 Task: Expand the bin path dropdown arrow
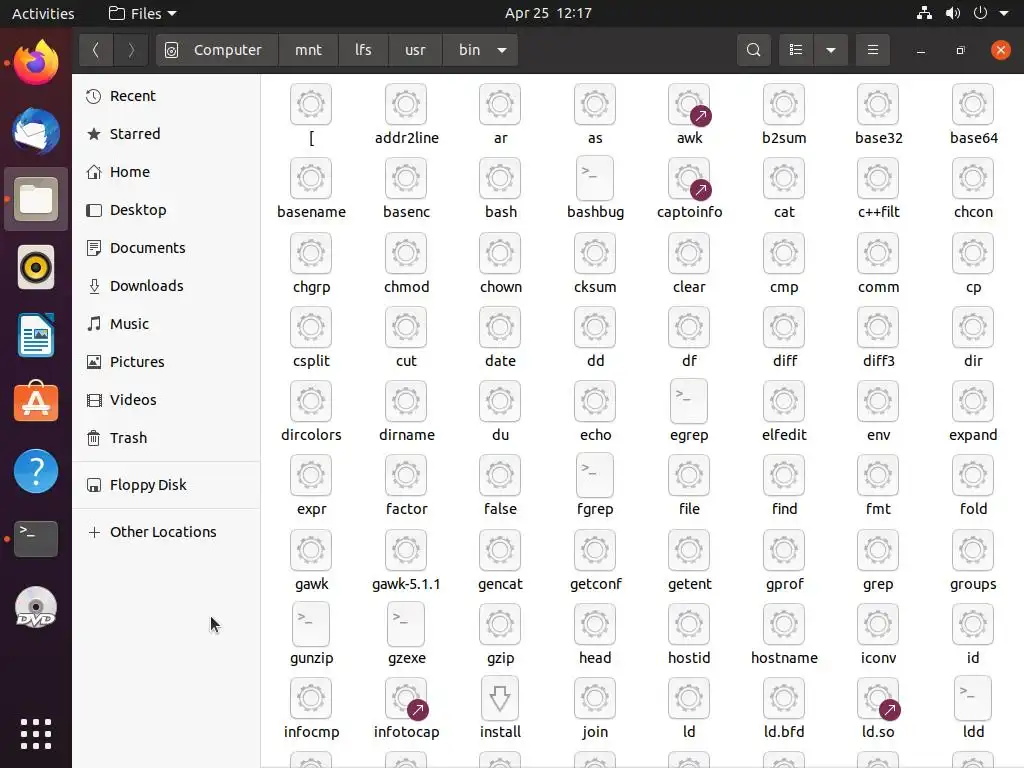click(502, 50)
